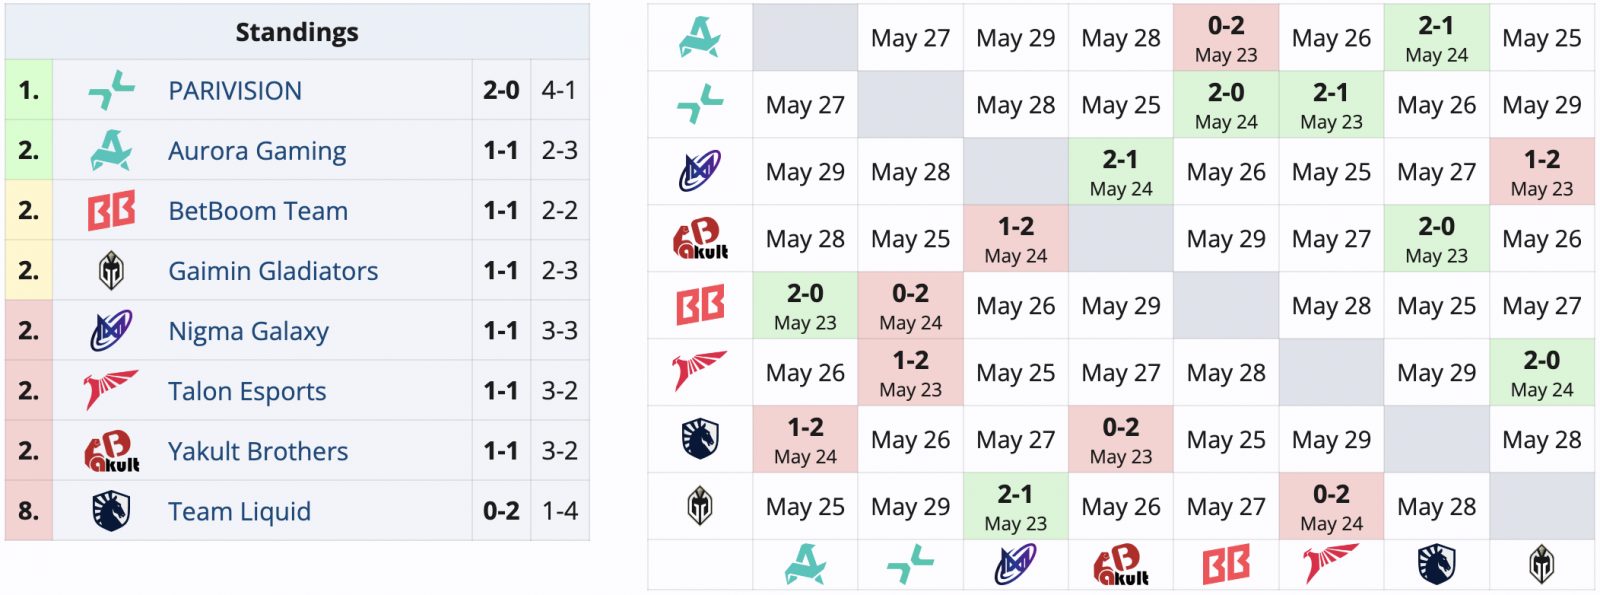Image resolution: width=1600 pixels, height=595 pixels.
Task: Click the Talon Esports logo in standings
Action: tap(111, 390)
